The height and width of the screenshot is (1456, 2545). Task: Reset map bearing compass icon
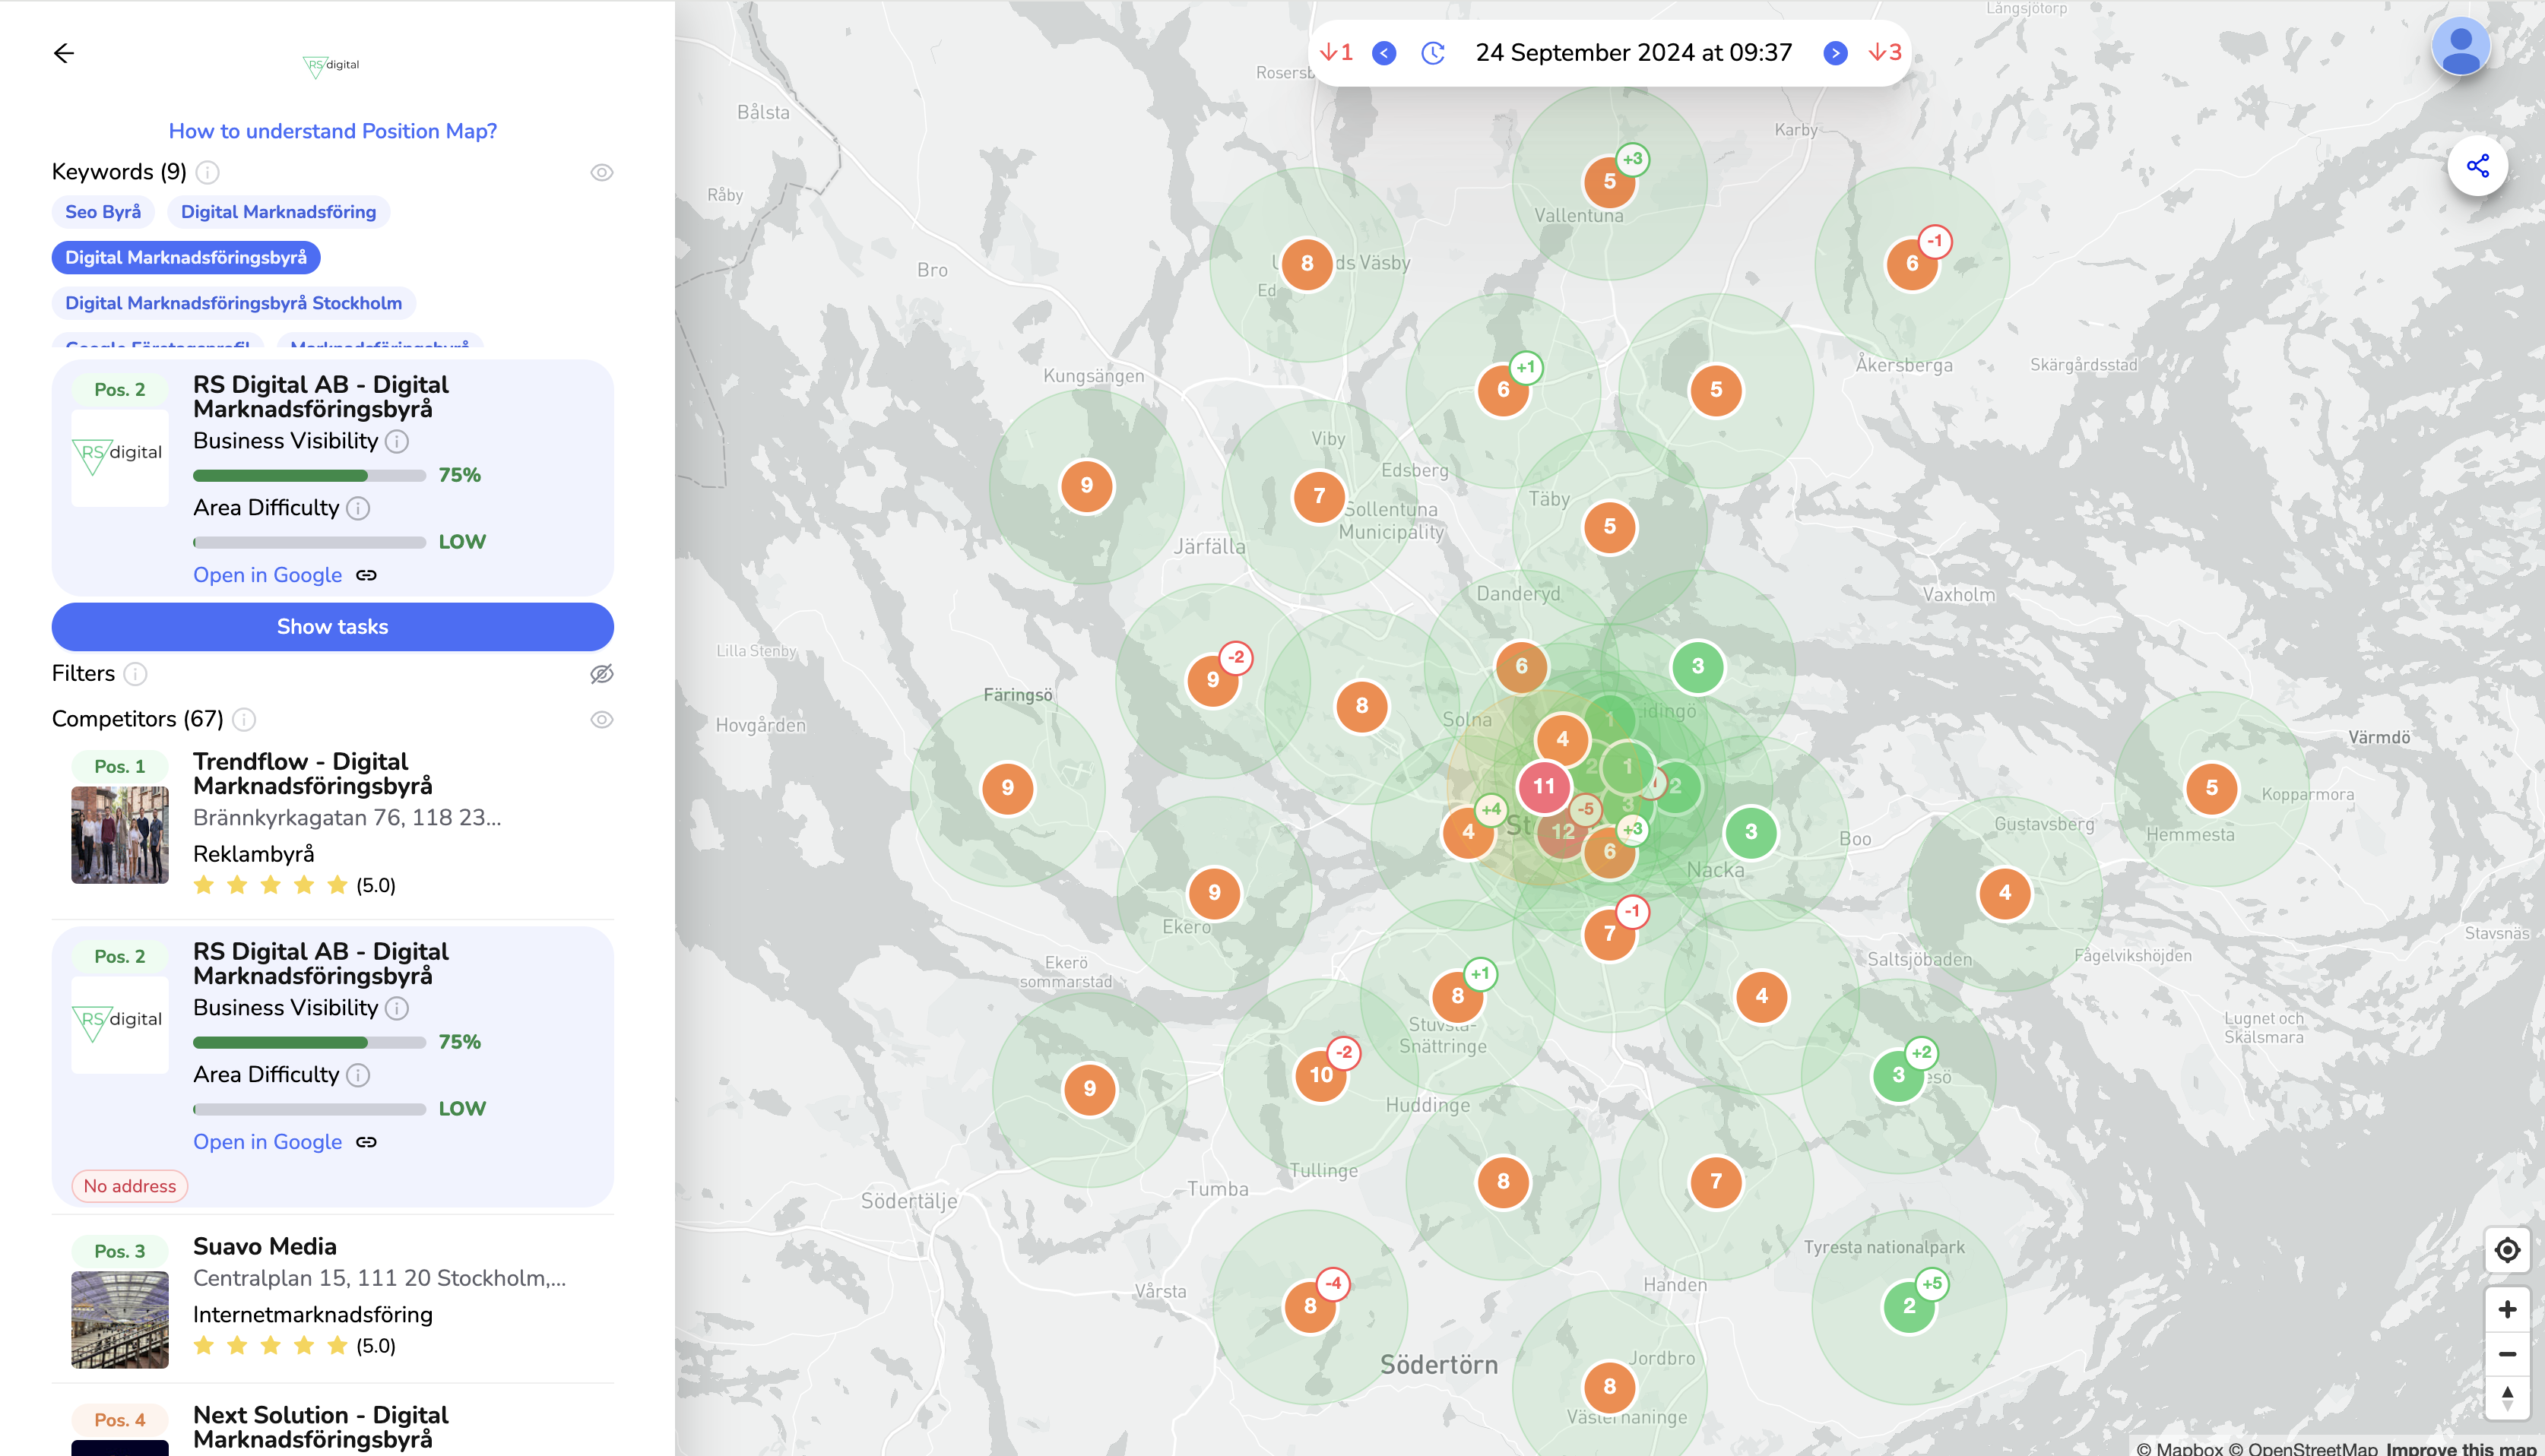point(2506,1397)
